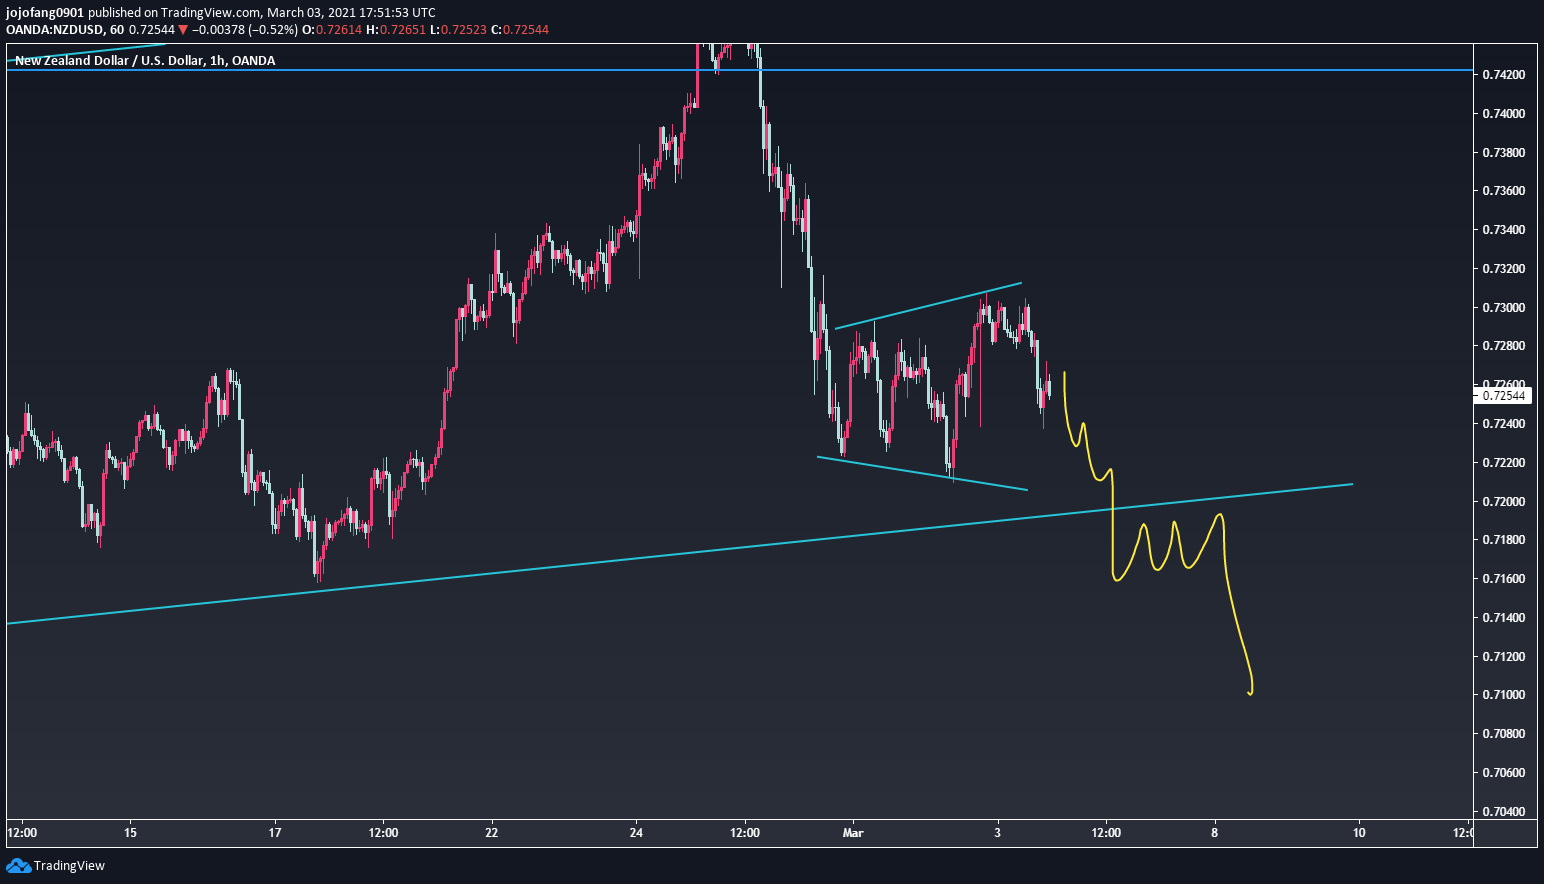Click the 0.70800 price axis label
The image size is (1544, 884).
1503,734
